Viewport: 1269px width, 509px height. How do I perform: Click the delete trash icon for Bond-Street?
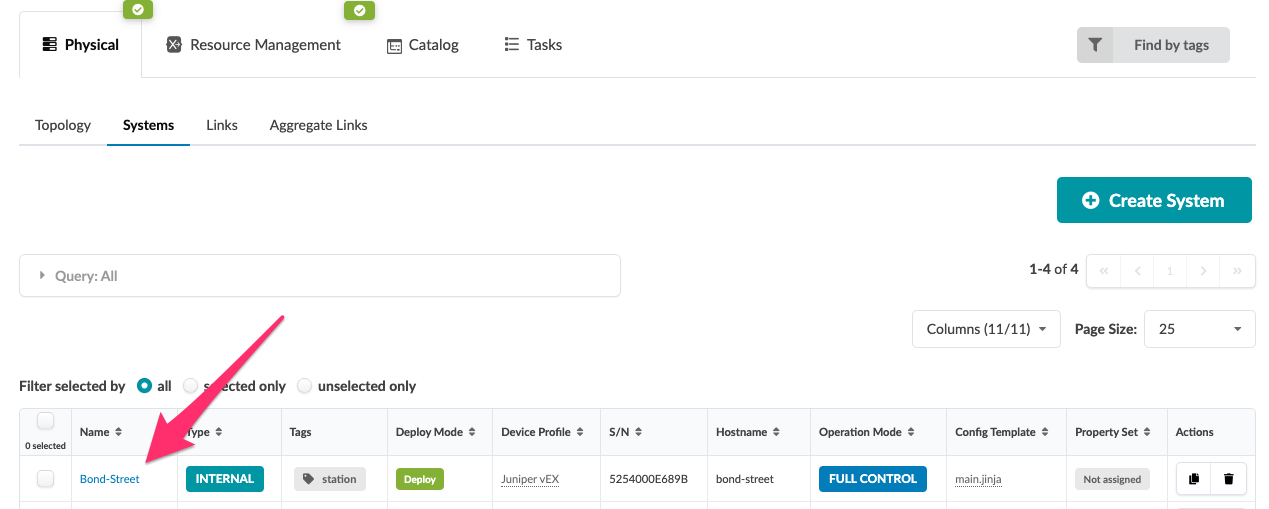[x=1228, y=479]
